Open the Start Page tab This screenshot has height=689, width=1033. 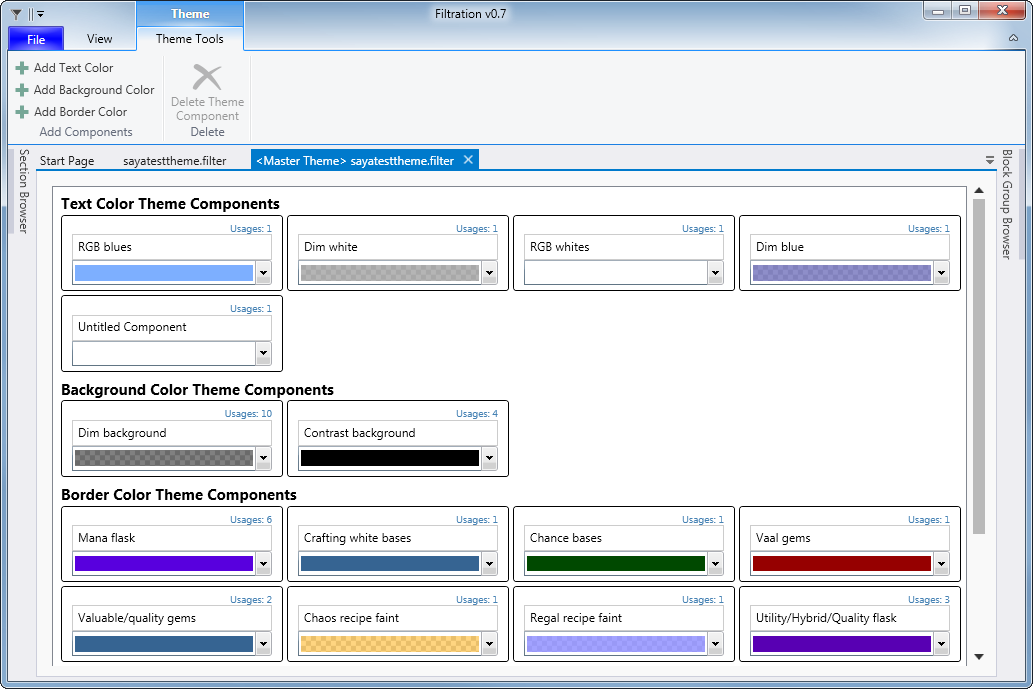click(66, 159)
